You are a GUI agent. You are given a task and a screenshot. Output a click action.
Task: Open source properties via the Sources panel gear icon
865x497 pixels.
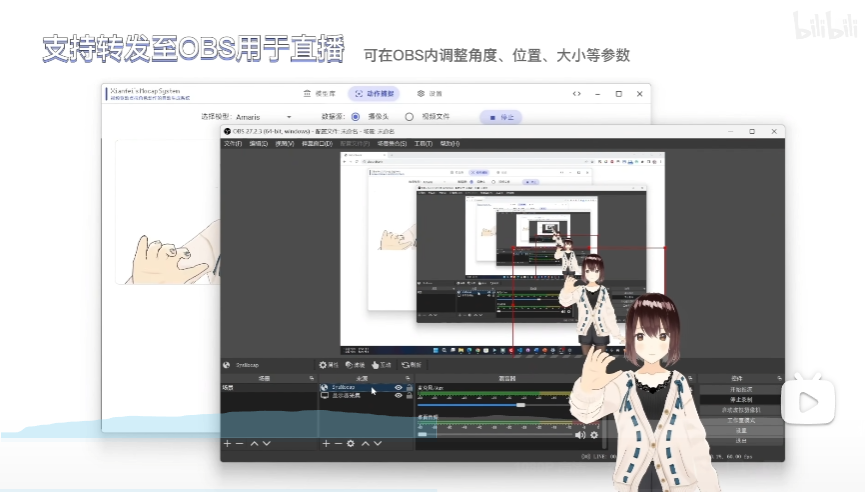click(351, 443)
